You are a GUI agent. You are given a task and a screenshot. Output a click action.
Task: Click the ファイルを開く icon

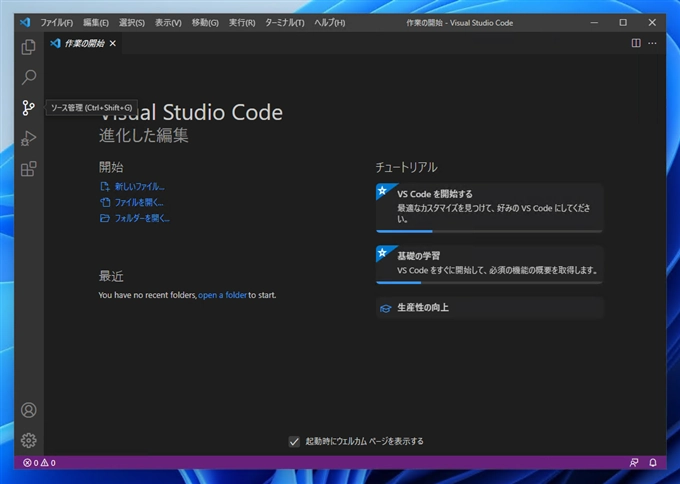[x=105, y=202]
